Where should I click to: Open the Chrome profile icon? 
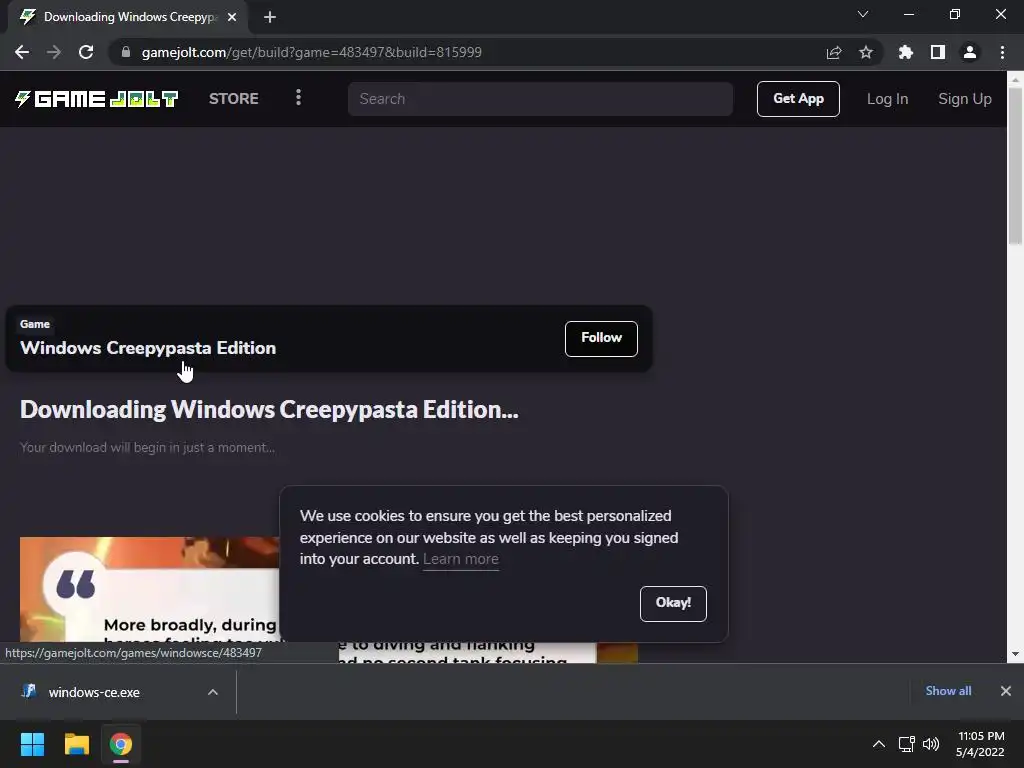(x=970, y=52)
